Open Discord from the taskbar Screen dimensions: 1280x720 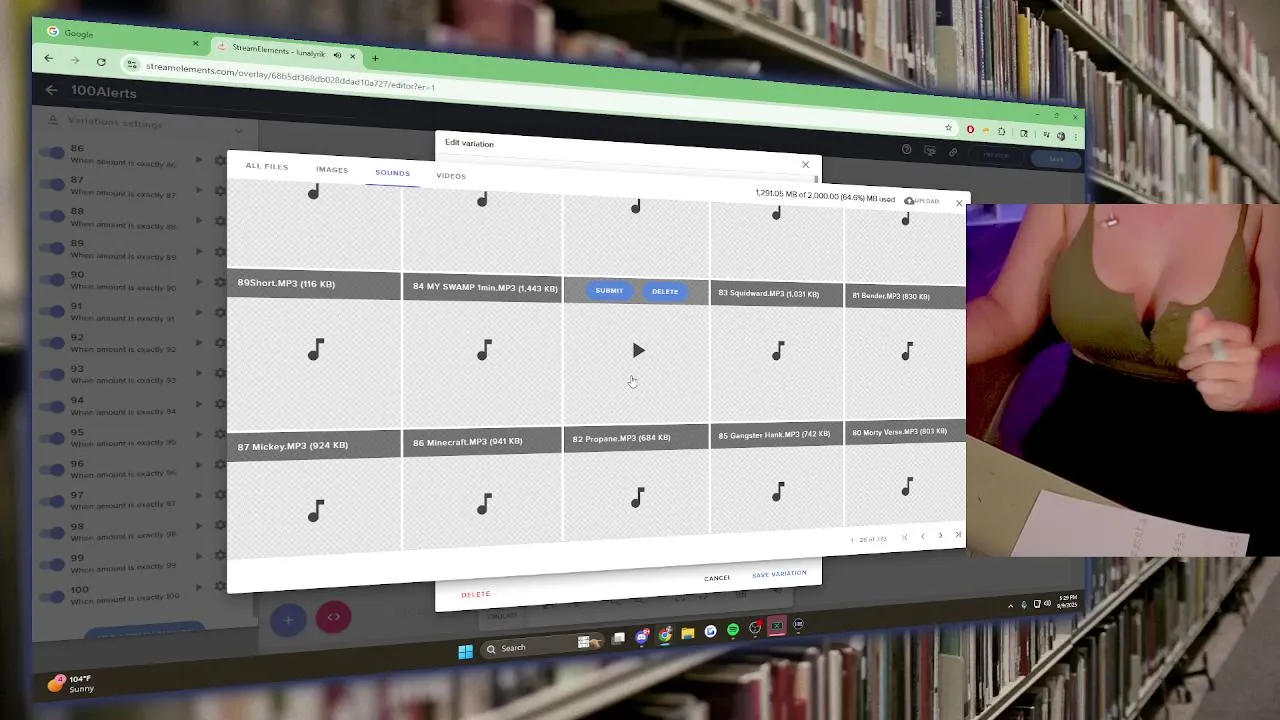click(642, 636)
